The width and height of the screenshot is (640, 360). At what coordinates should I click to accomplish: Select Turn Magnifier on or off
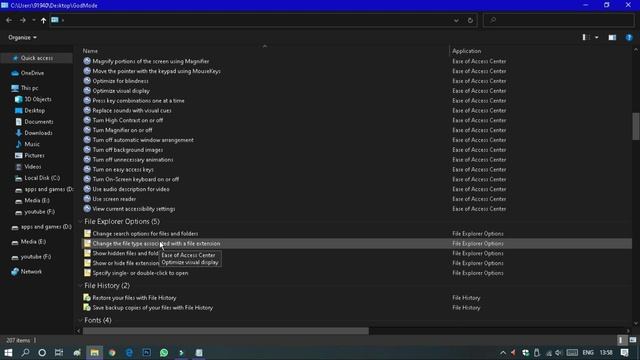pyautogui.click(x=122, y=130)
